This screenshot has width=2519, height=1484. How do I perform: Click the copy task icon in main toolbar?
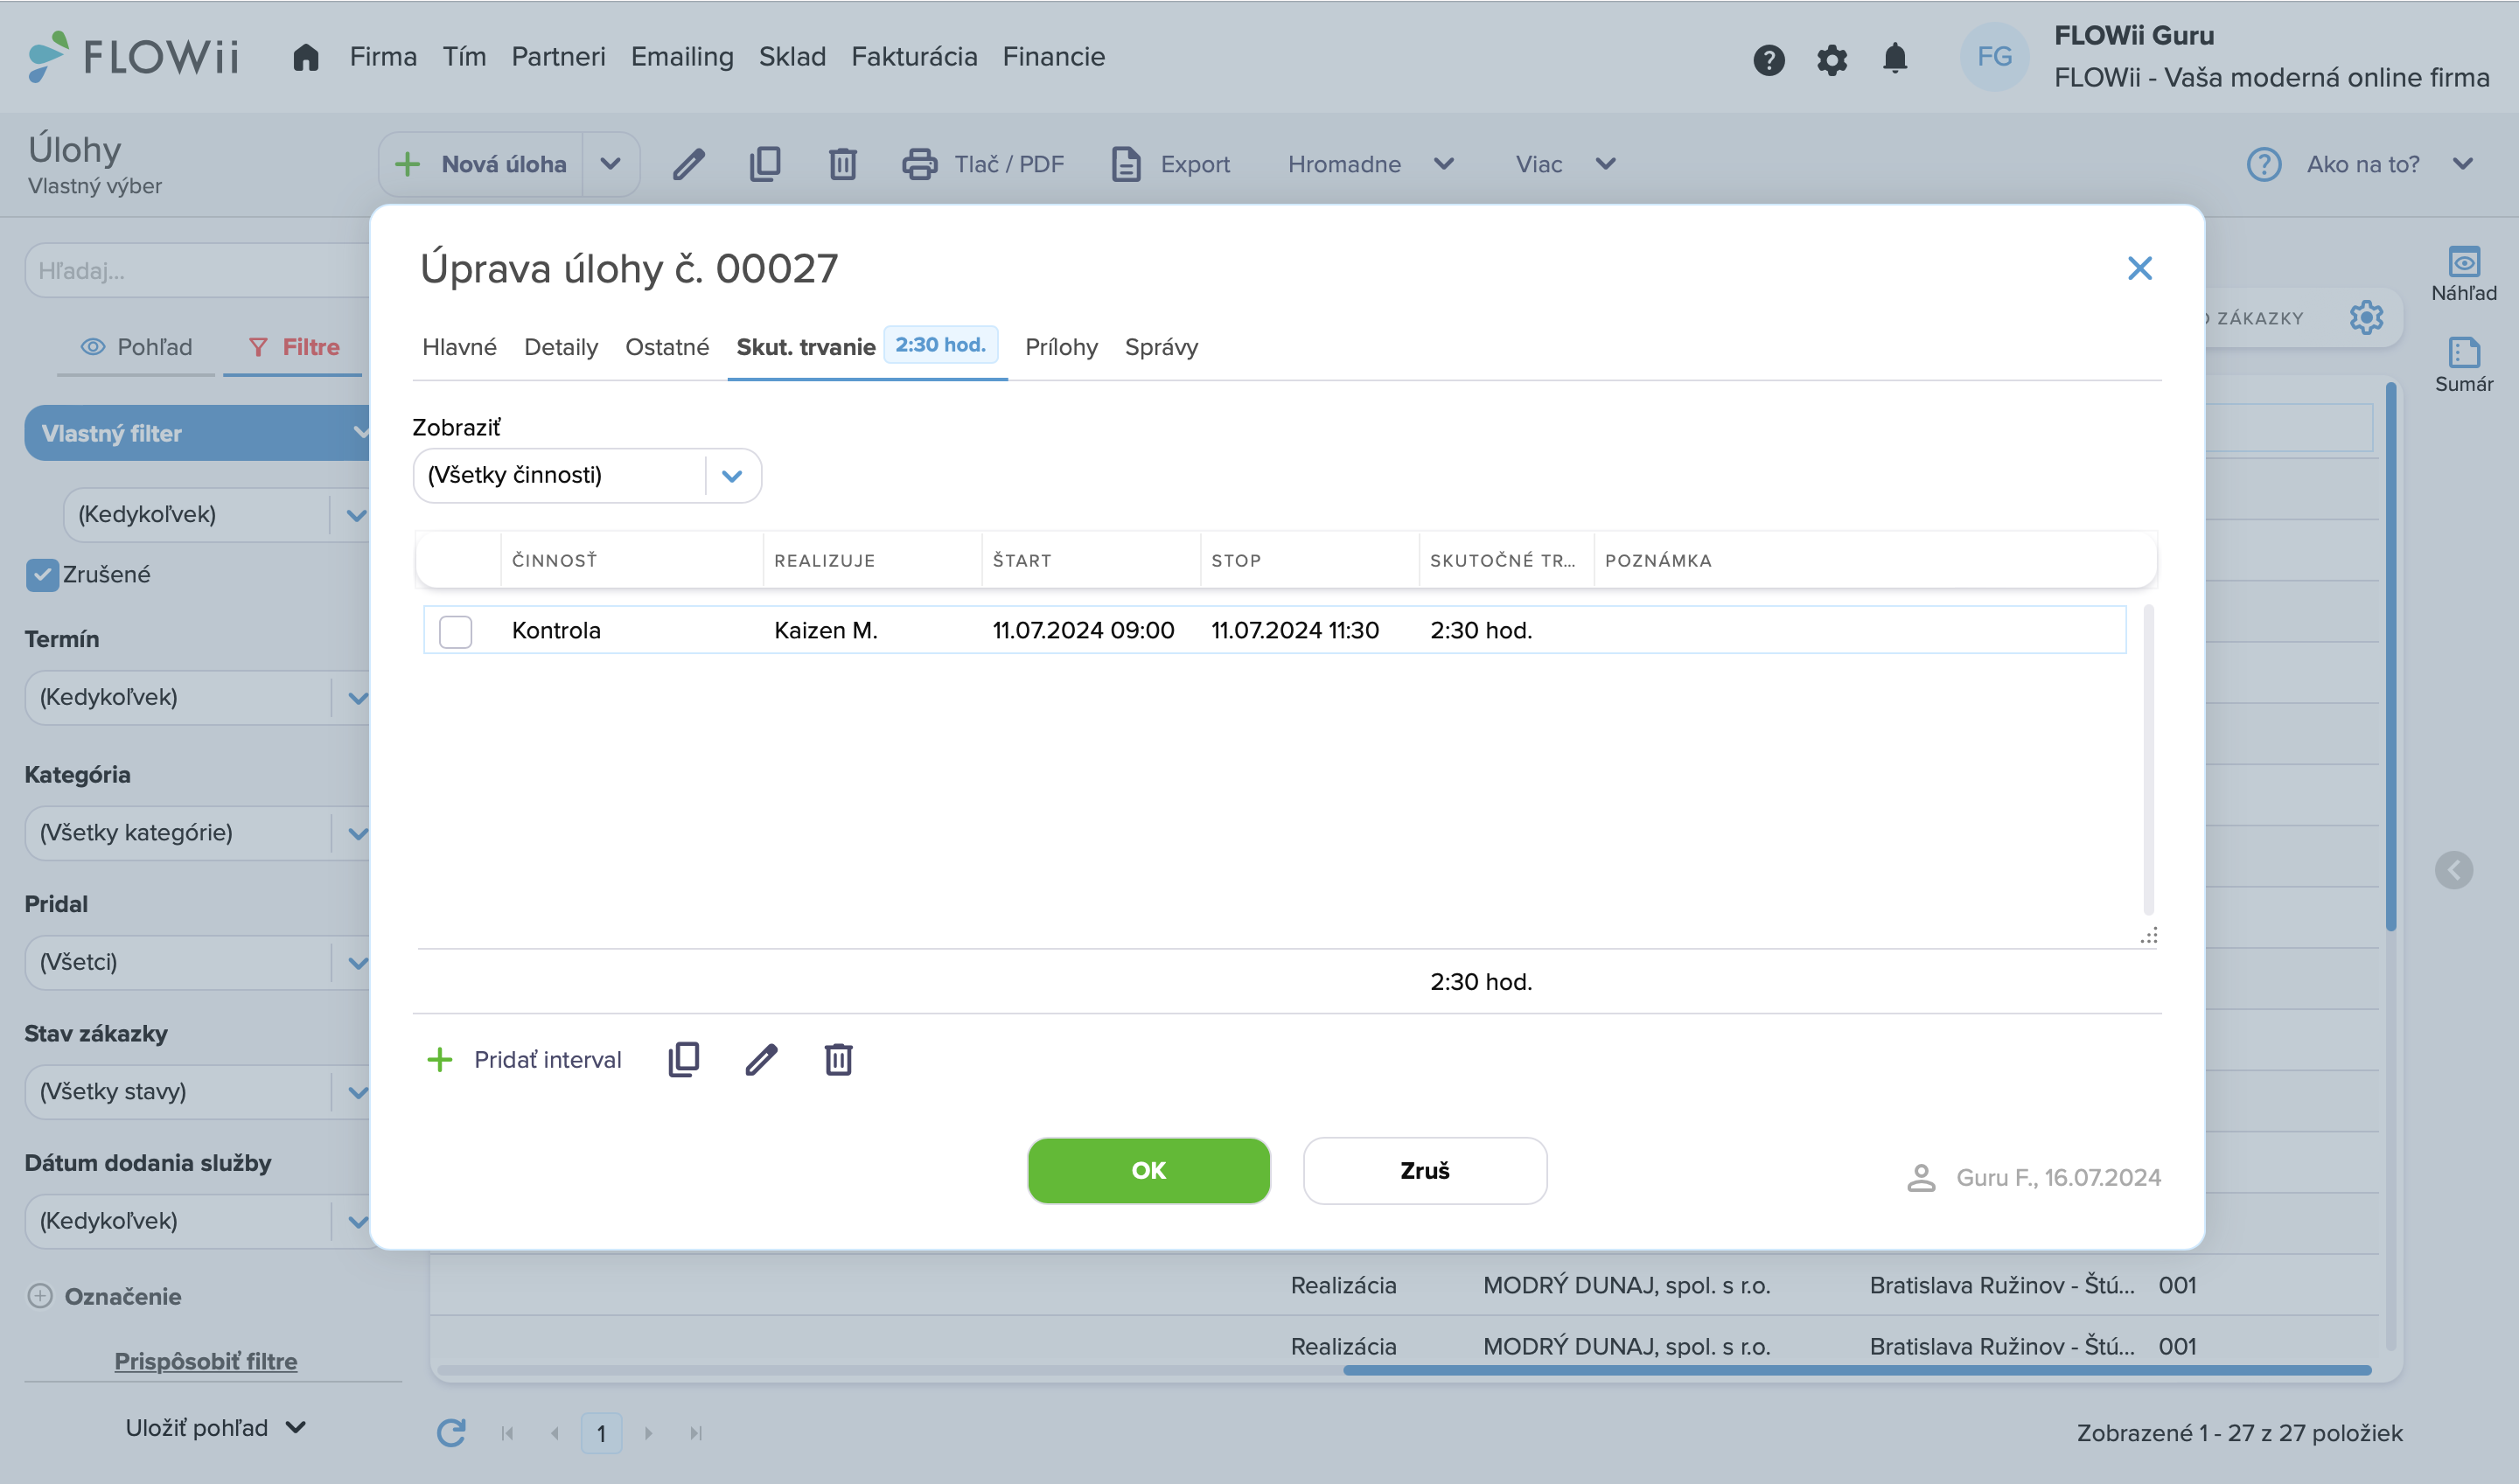tap(765, 164)
